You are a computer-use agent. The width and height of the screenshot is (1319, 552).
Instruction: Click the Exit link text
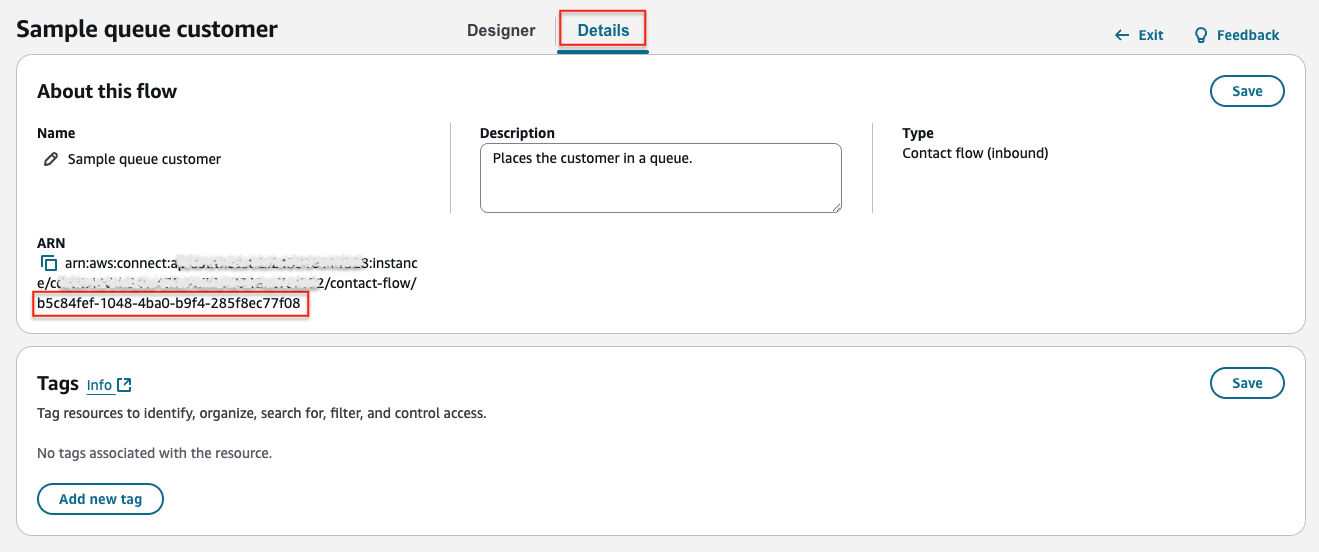(x=1151, y=35)
